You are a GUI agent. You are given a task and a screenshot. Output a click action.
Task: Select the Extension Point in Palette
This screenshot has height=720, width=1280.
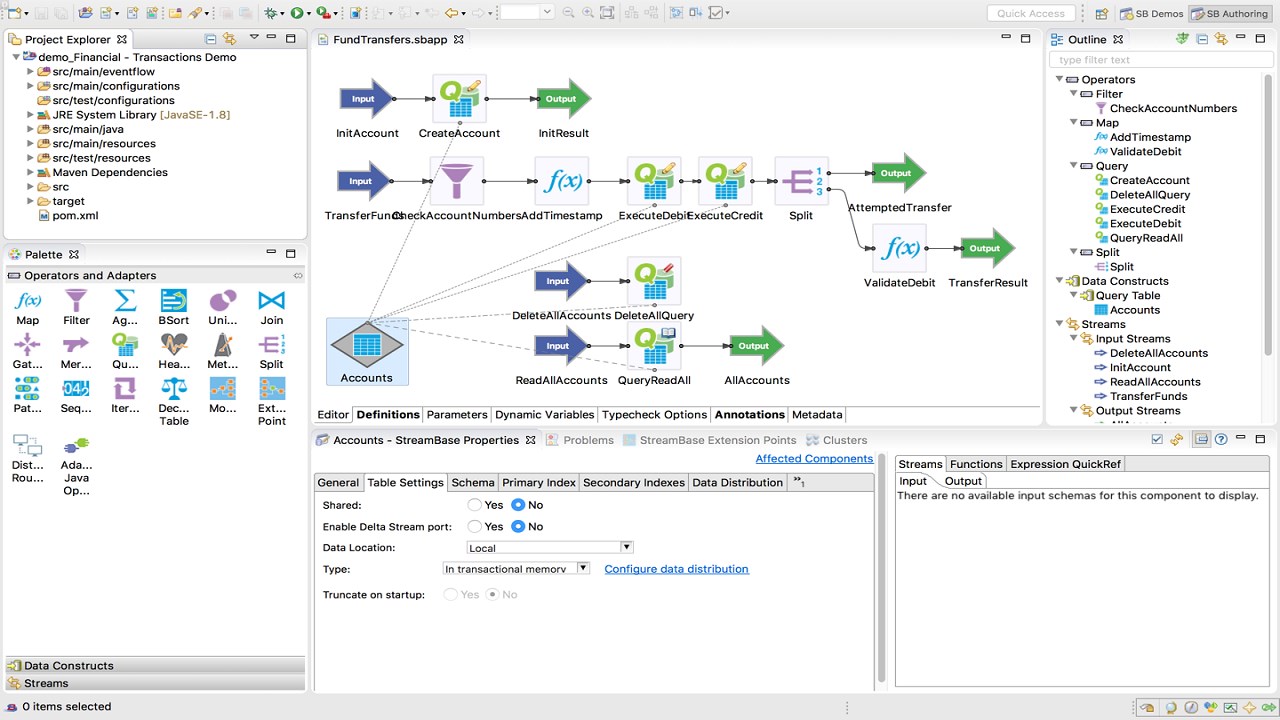(272, 402)
